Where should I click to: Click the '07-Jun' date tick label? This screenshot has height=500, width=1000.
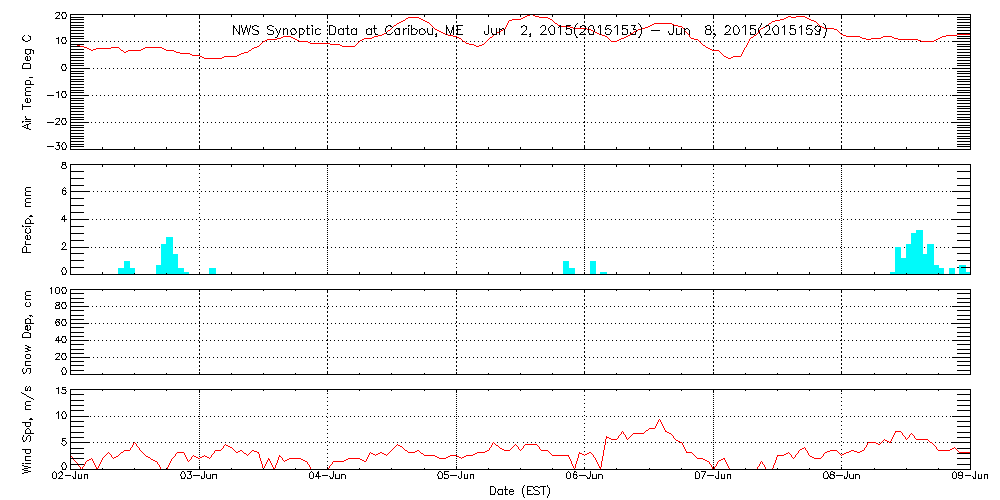(x=712, y=478)
